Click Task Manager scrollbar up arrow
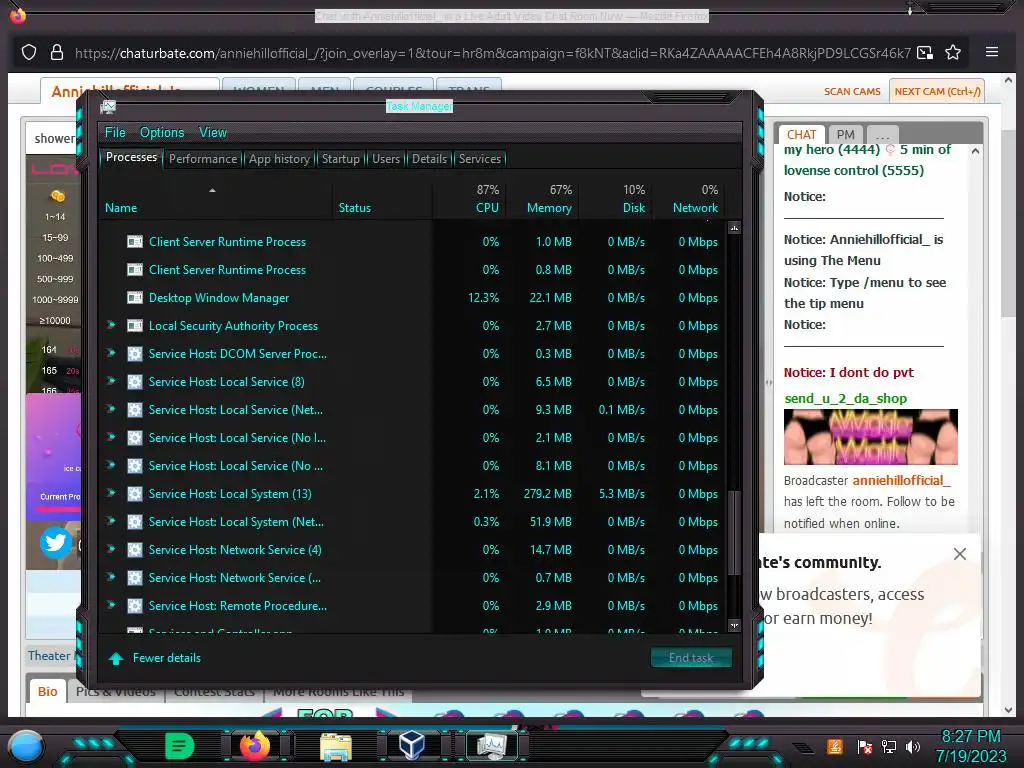Image resolution: width=1024 pixels, height=768 pixels. [734, 228]
